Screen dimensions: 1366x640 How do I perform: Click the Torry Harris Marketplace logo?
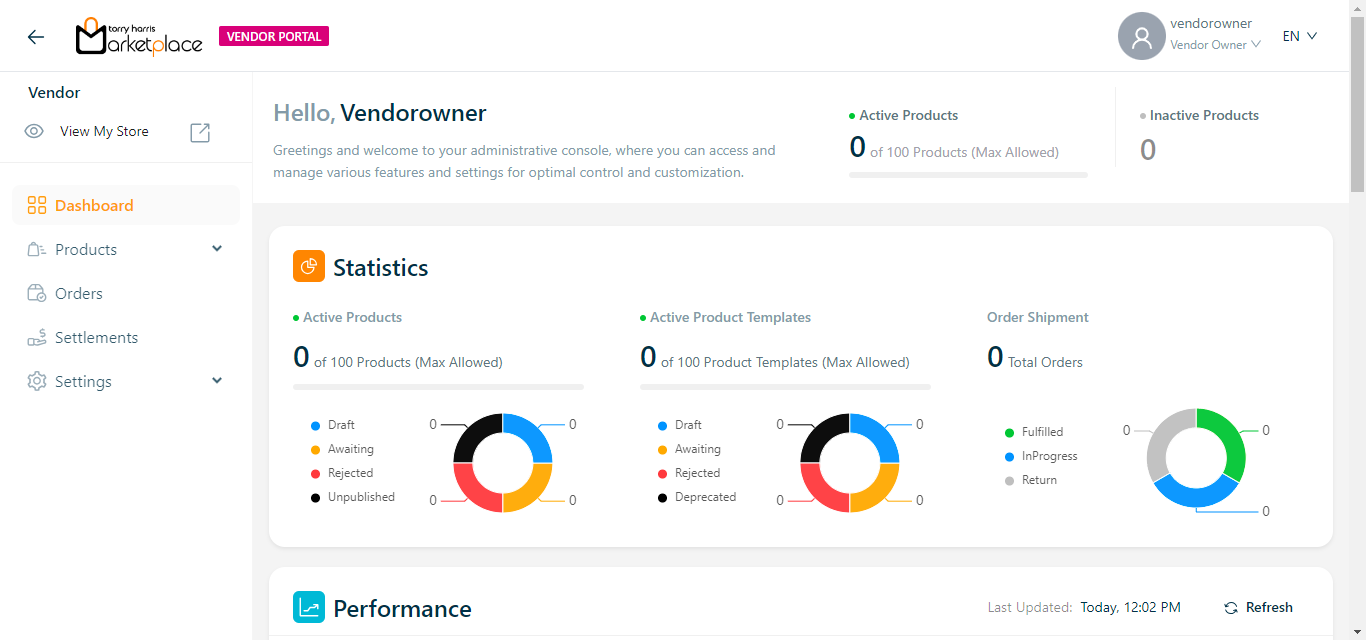[x=139, y=37]
